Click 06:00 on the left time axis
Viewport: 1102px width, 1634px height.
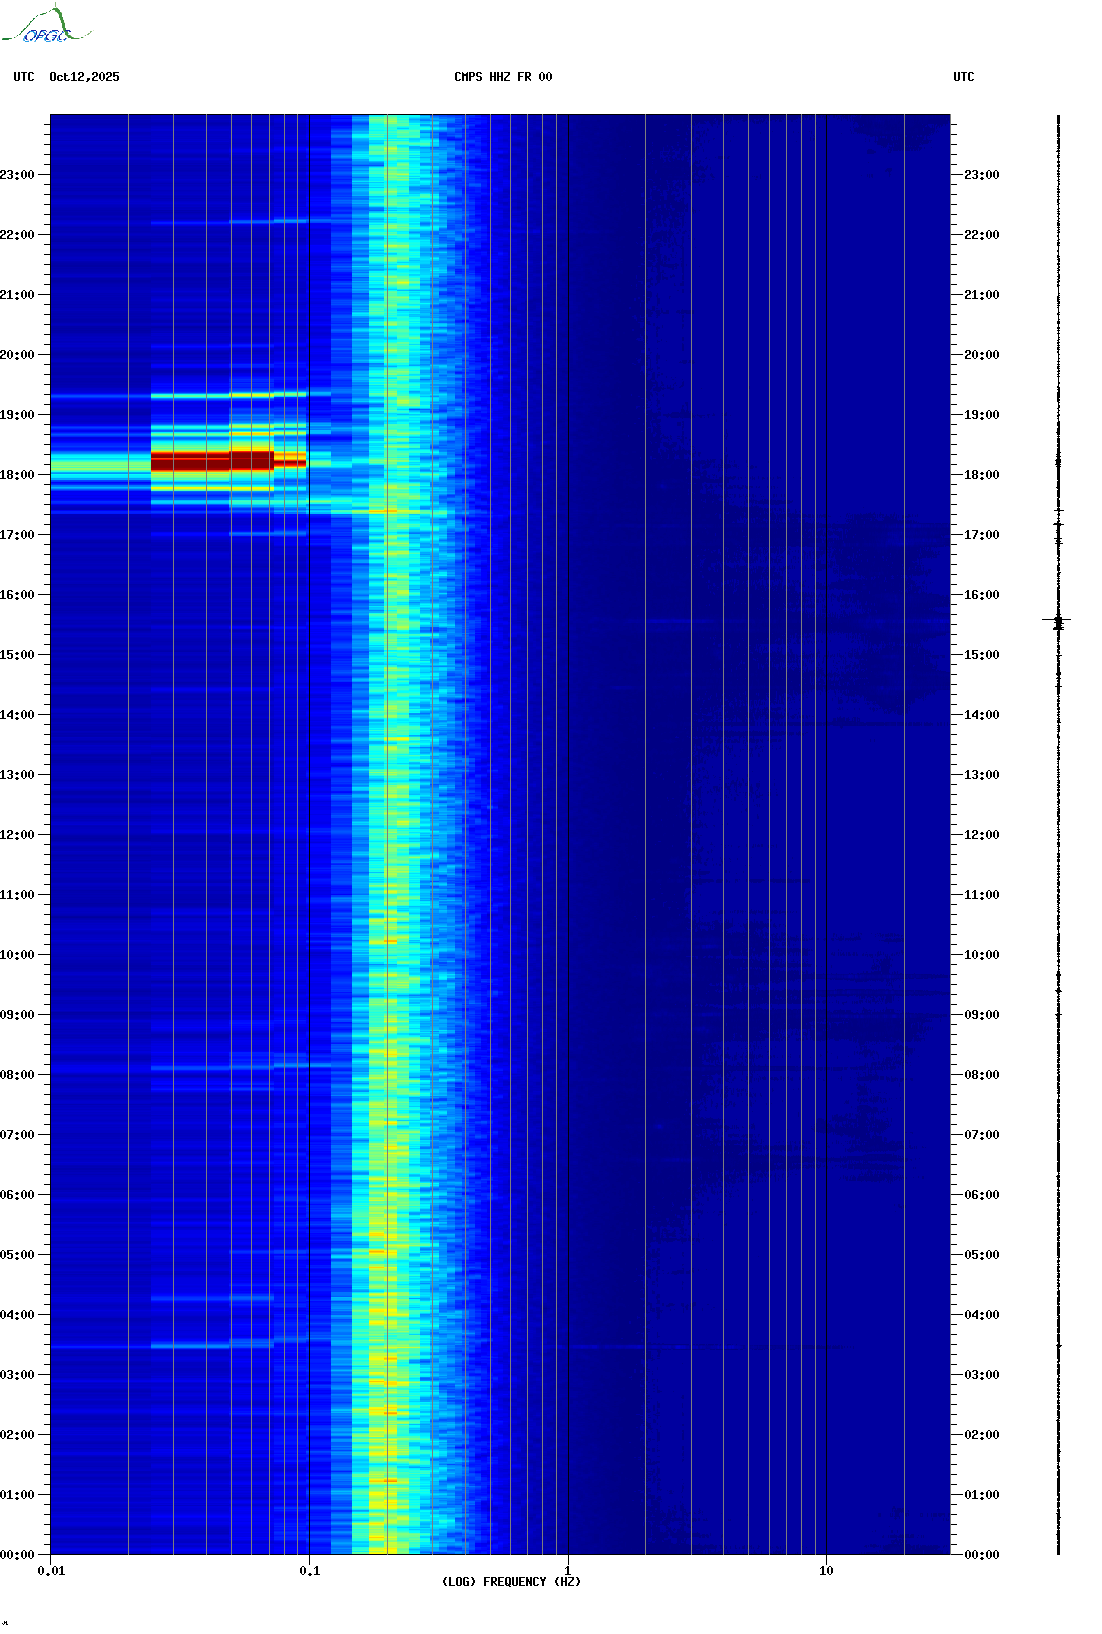click(17, 1195)
